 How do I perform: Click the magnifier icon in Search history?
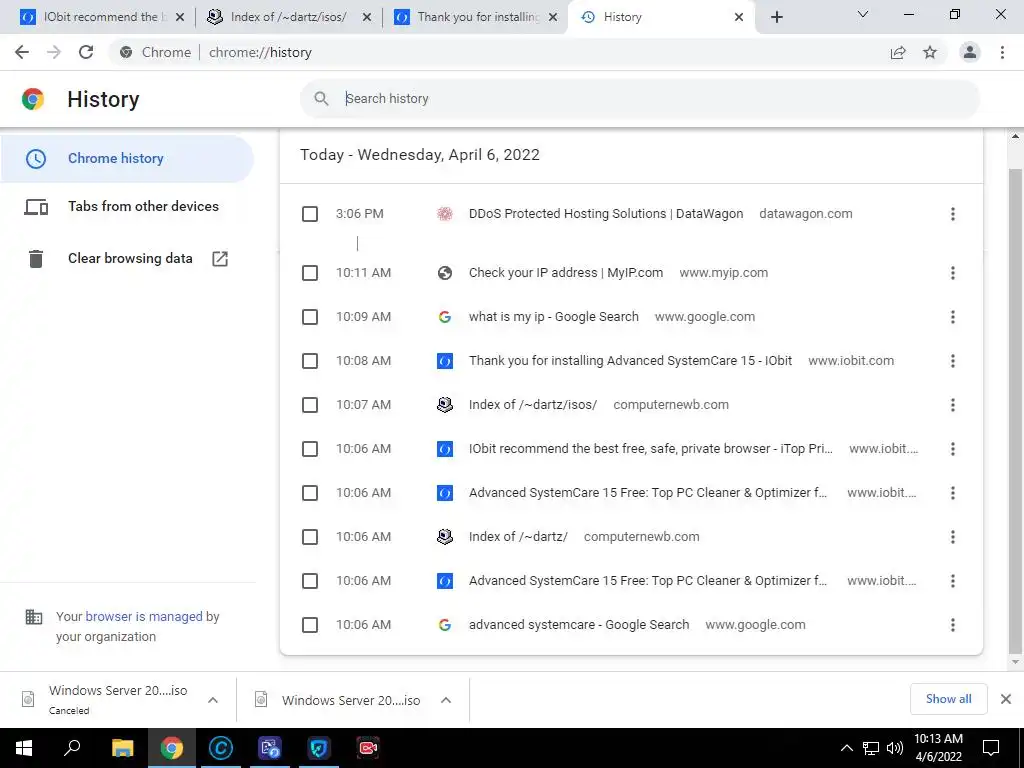321,99
